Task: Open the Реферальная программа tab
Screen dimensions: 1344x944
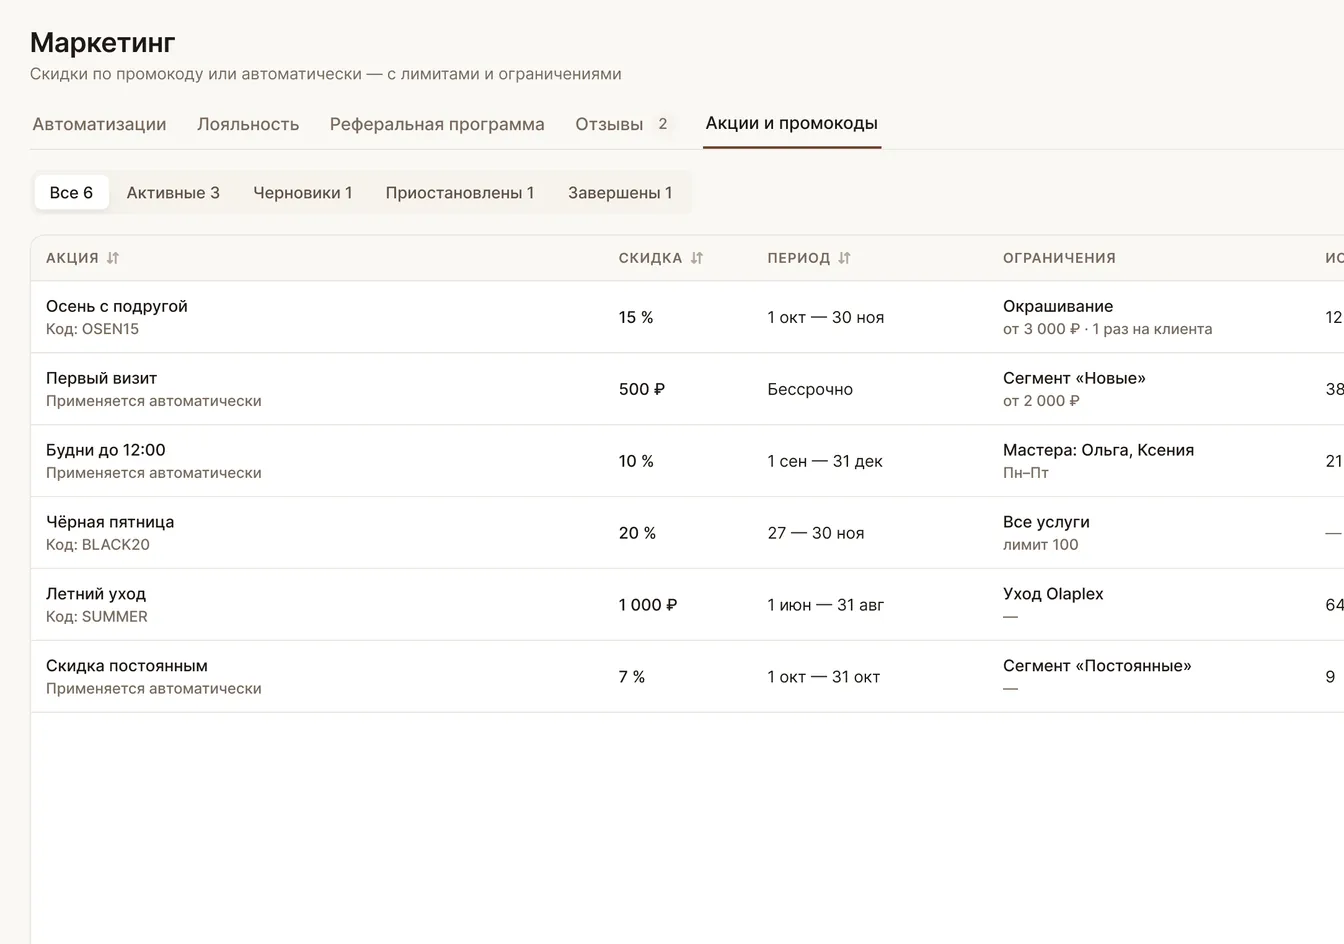Action: coord(437,124)
